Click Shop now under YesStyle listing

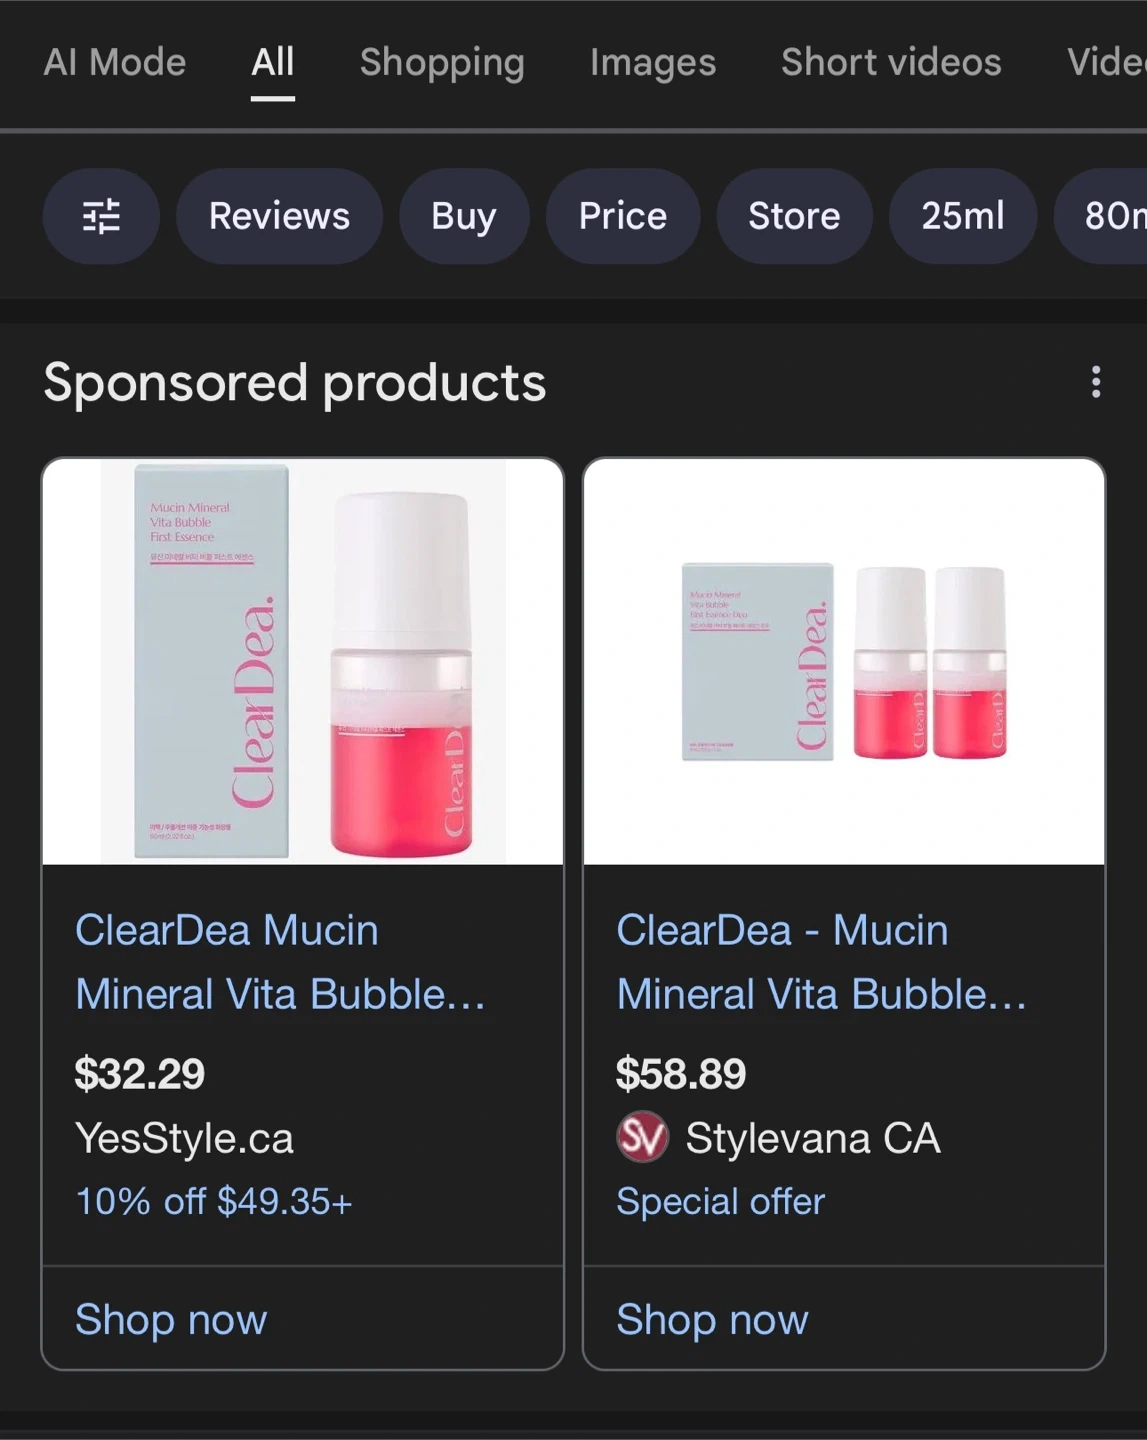click(172, 1319)
